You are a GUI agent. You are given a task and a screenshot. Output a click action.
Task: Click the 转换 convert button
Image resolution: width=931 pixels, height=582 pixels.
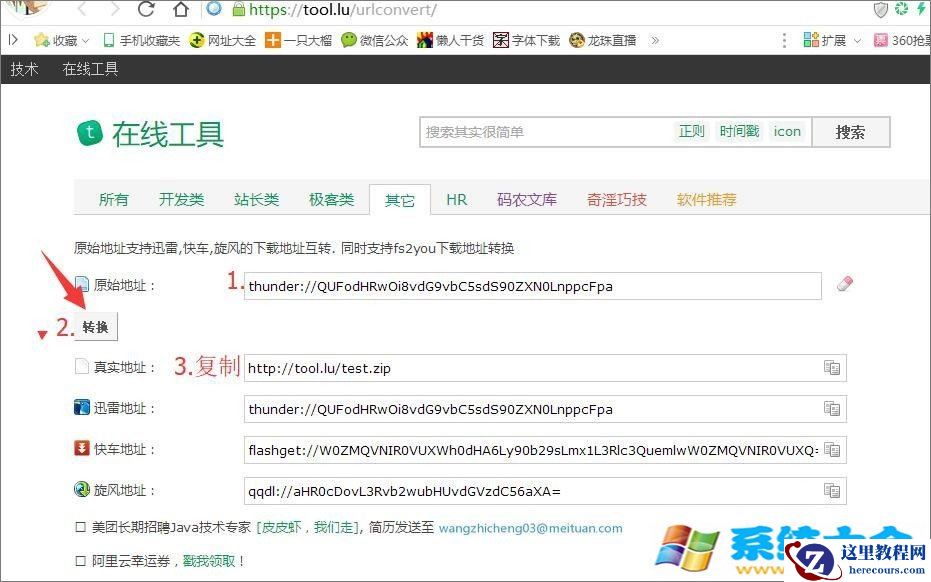tap(95, 326)
